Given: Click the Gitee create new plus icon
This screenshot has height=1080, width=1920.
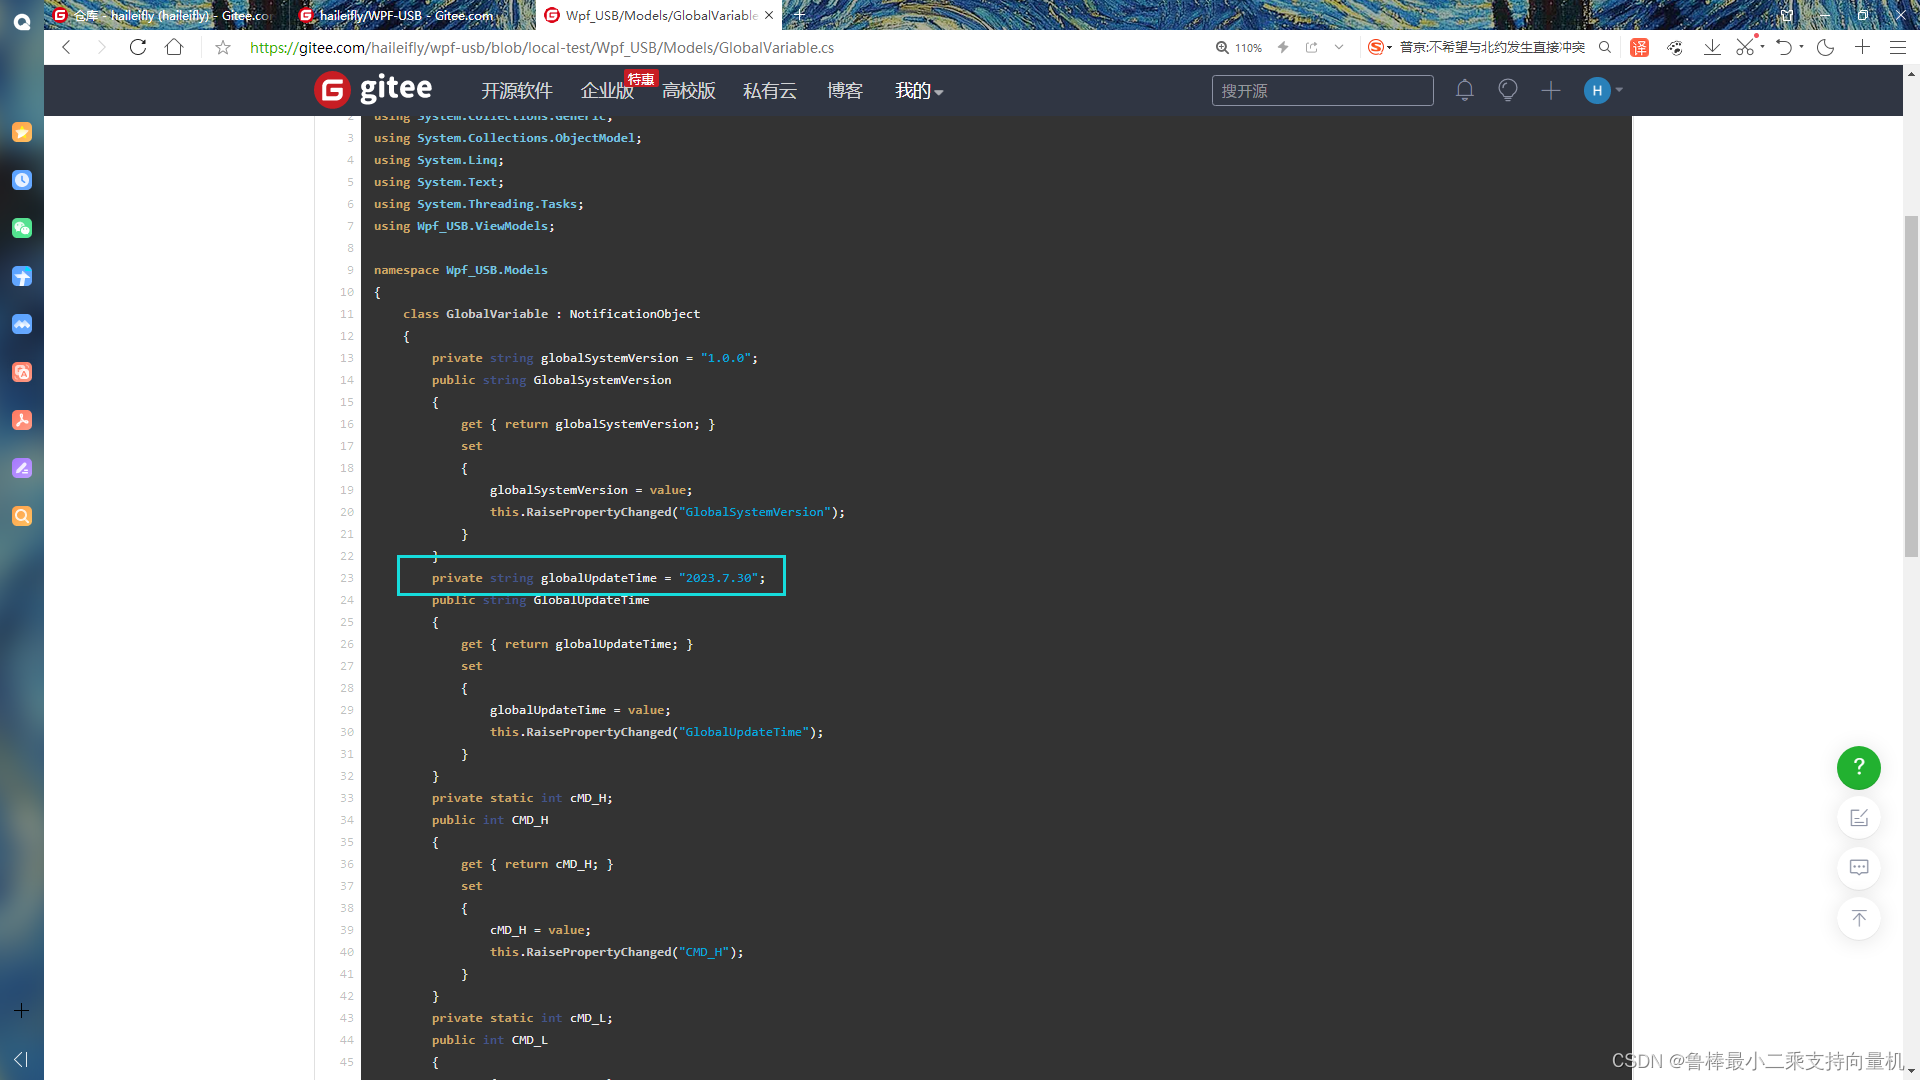Looking at the screenshot, I should (1551, 91).
